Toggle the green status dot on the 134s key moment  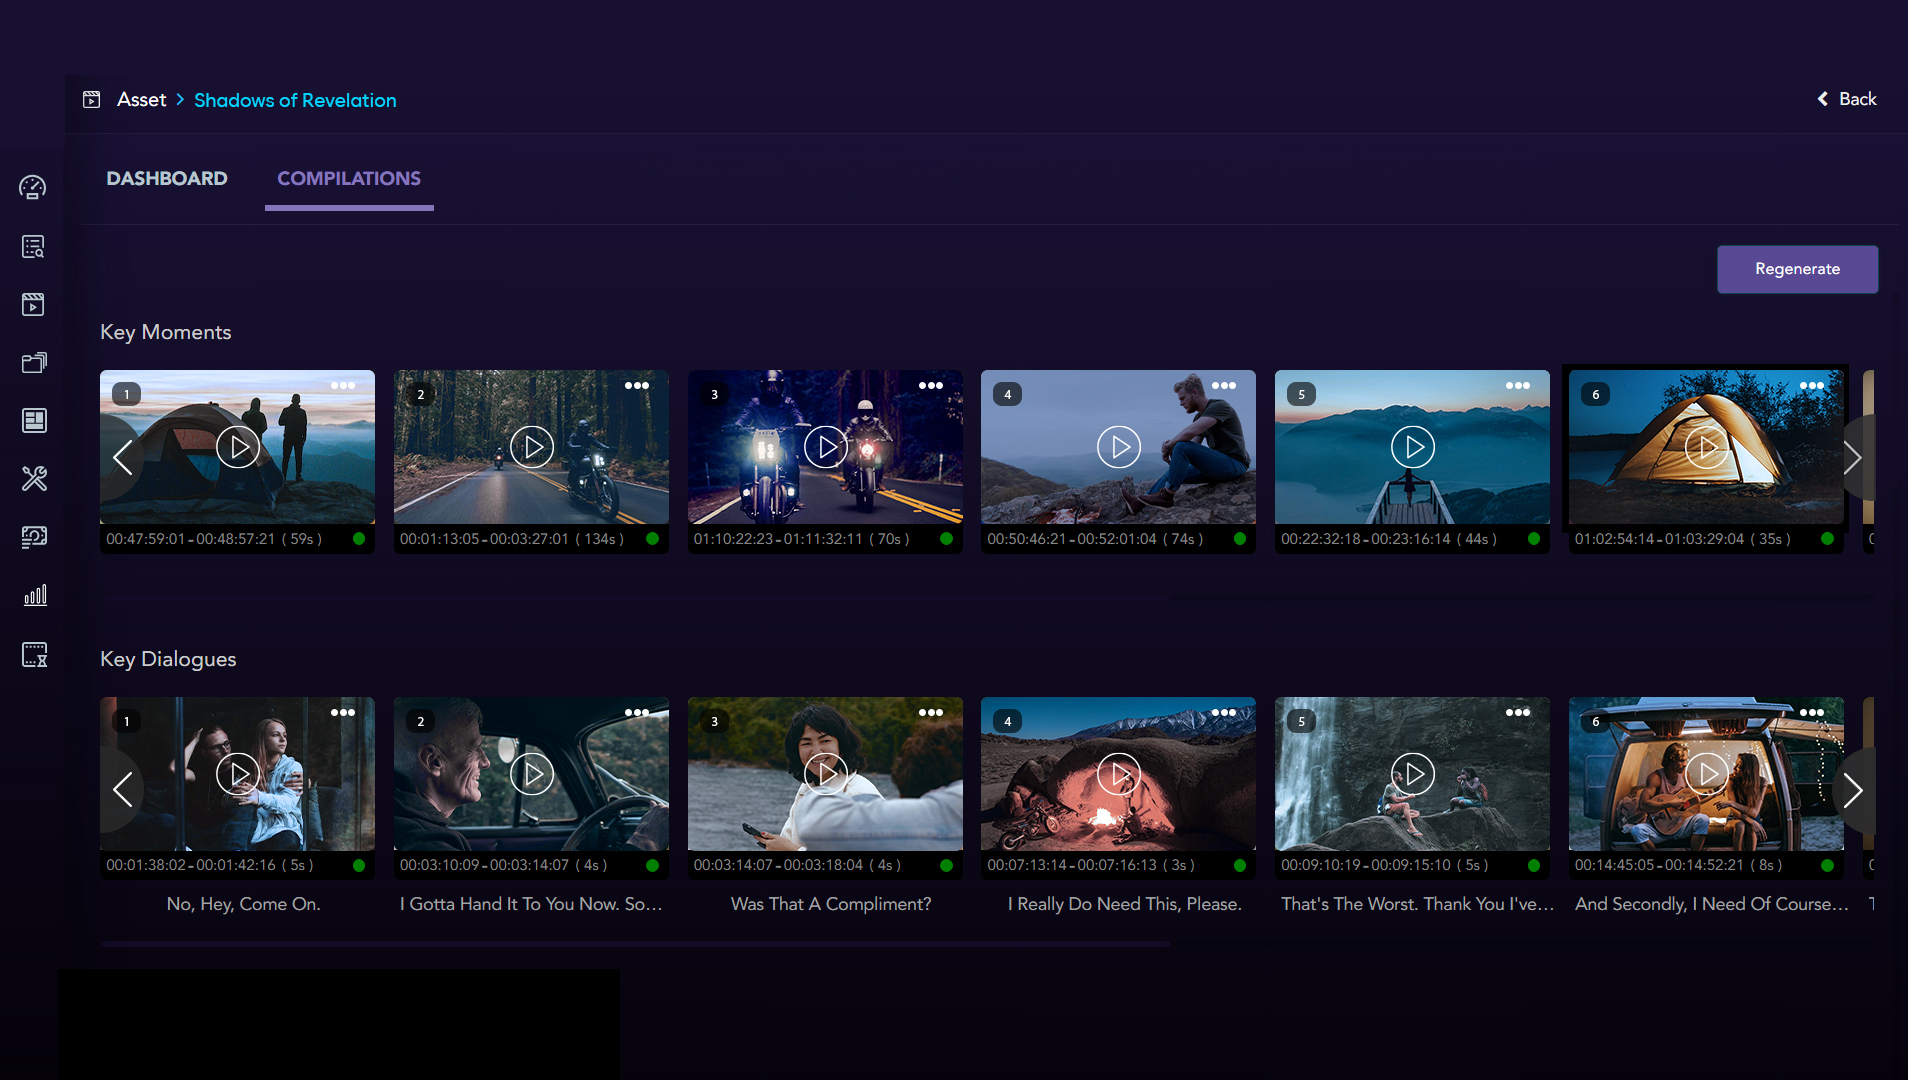(653, 539)
